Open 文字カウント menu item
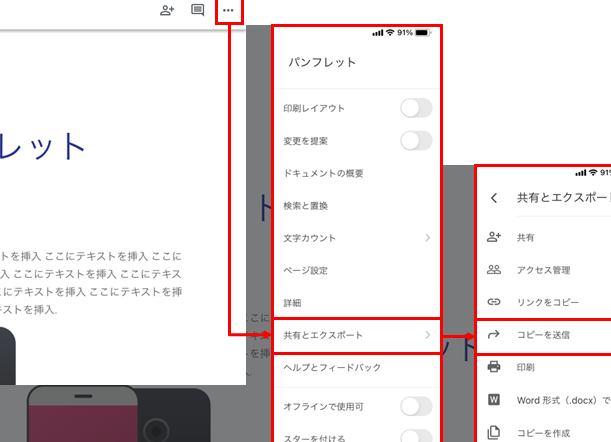Viewport: 611px width, 442px height. [x=357, y=238]
